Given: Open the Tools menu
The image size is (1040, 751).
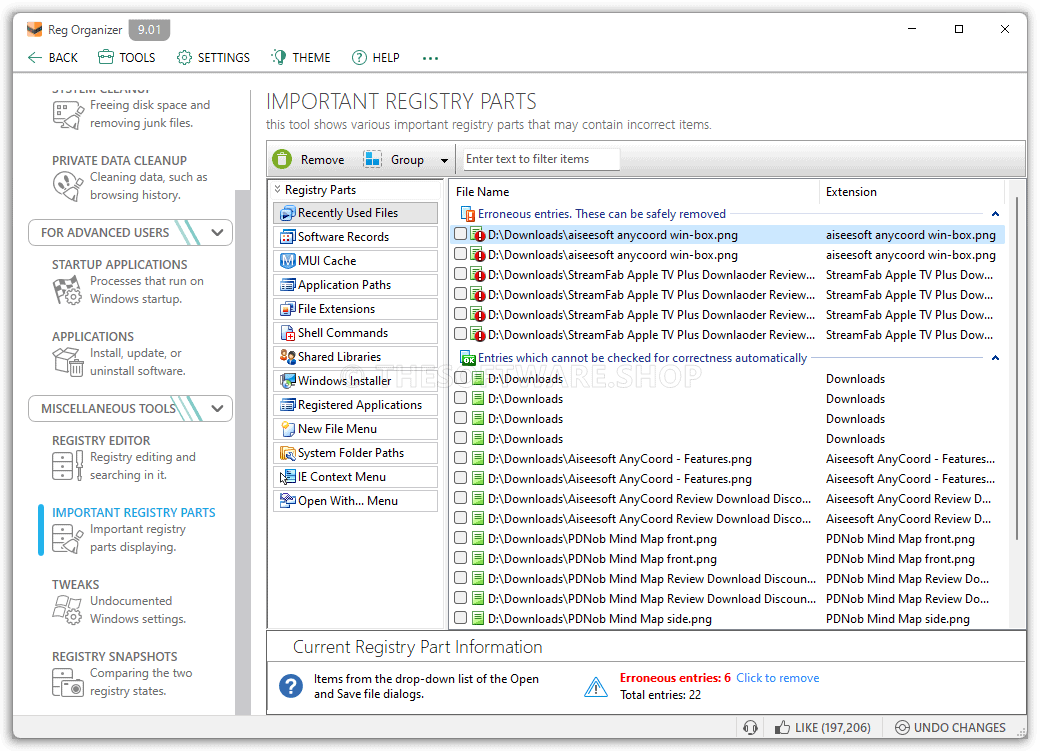Looking at the screenshot, I should tap(127, 58).
